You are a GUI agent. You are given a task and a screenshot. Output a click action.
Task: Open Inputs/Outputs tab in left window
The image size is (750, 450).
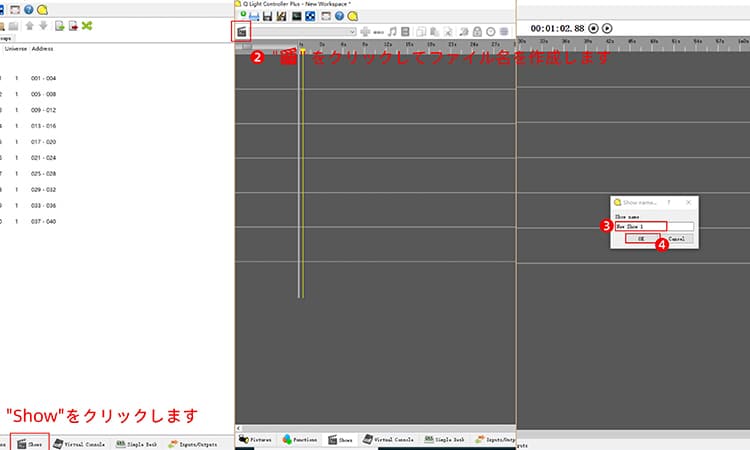pos(193,444)
